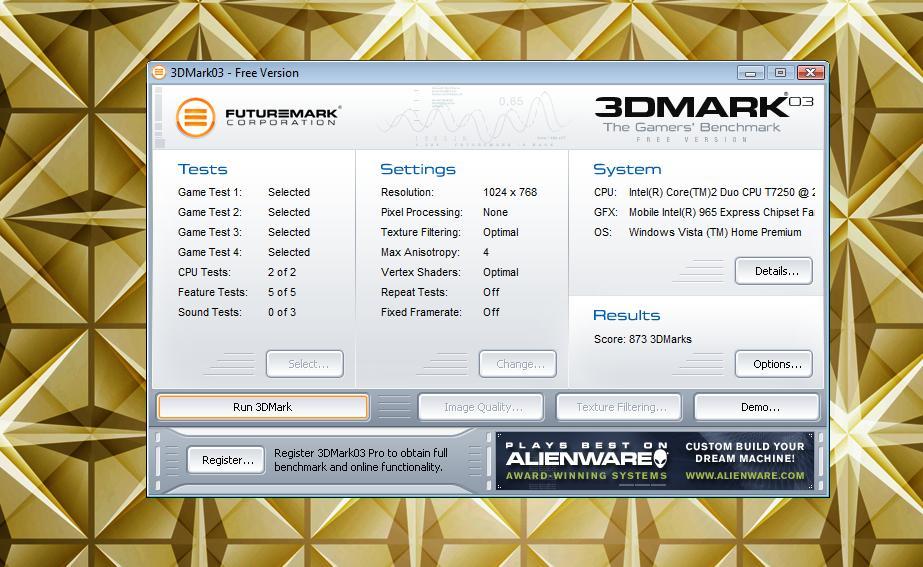Click the 3DMARK03 Gamers' Benchmark logo
Screen dimensions: 923x567
[704, 117]
